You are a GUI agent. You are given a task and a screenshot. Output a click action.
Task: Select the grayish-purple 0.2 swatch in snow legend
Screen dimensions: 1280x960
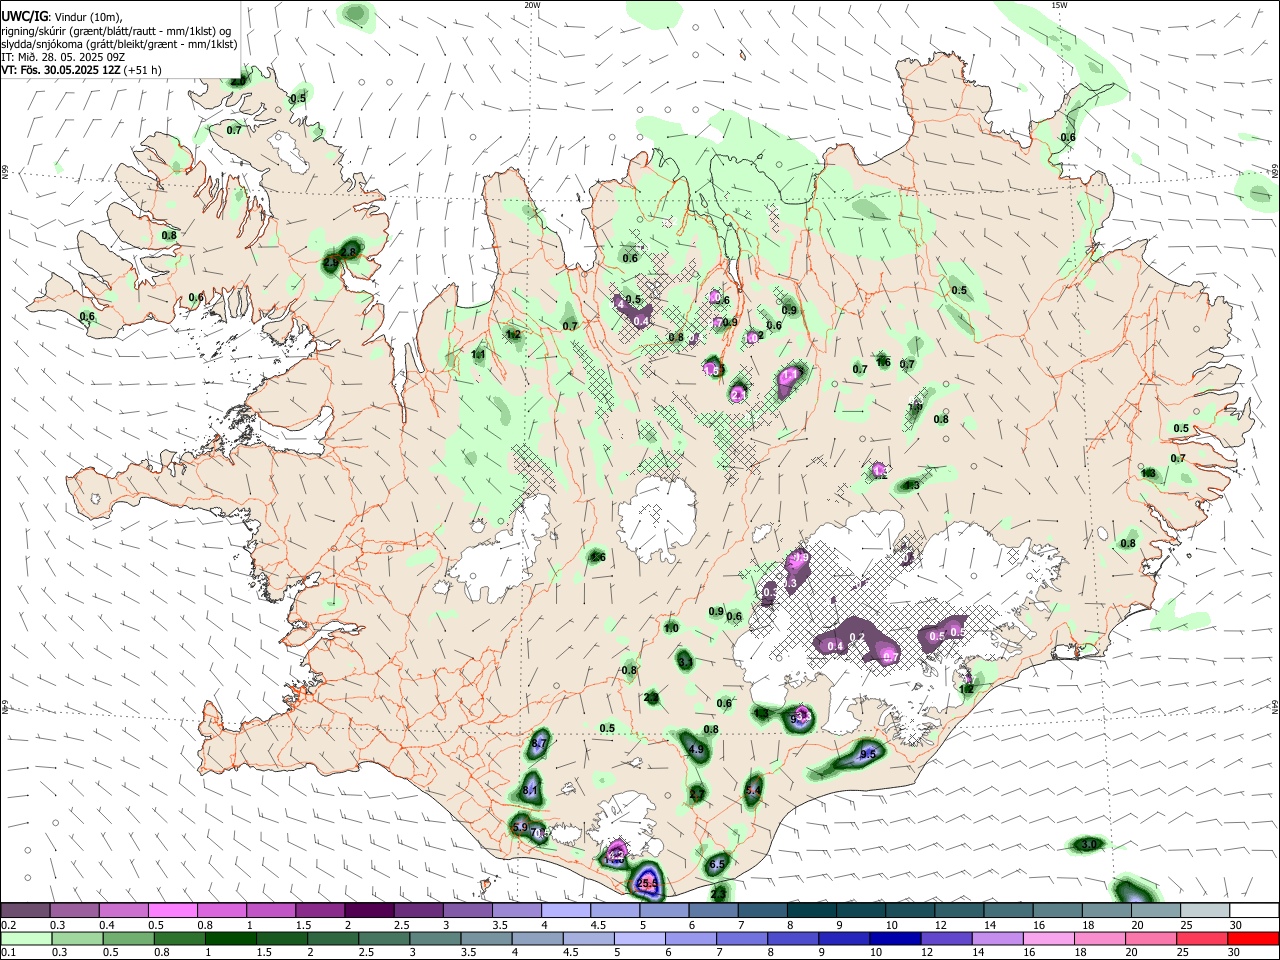click(x=25, y=910)
